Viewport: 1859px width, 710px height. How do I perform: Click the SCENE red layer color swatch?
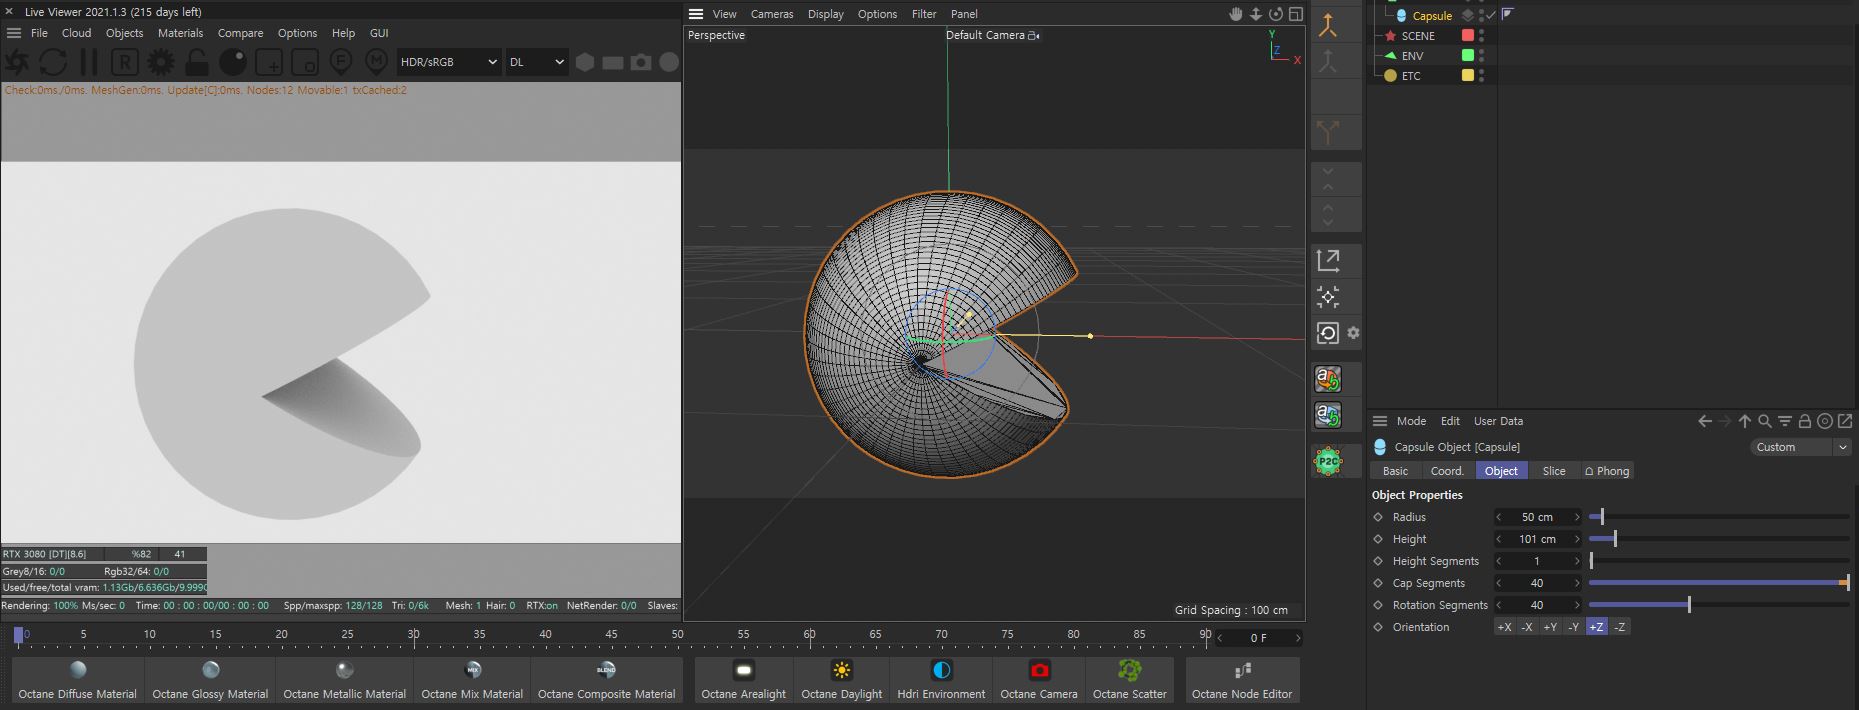[1468, 35]
